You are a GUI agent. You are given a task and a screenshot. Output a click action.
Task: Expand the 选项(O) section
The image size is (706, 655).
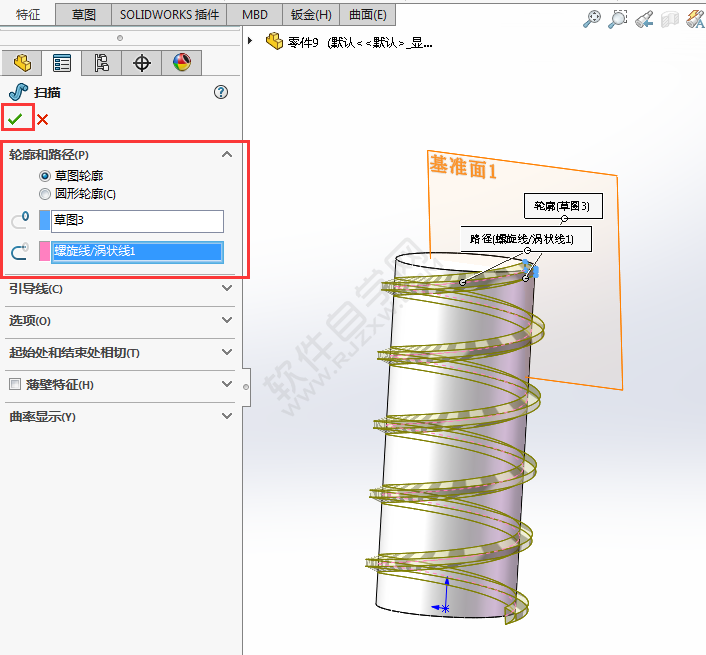(x=227, y=320)
